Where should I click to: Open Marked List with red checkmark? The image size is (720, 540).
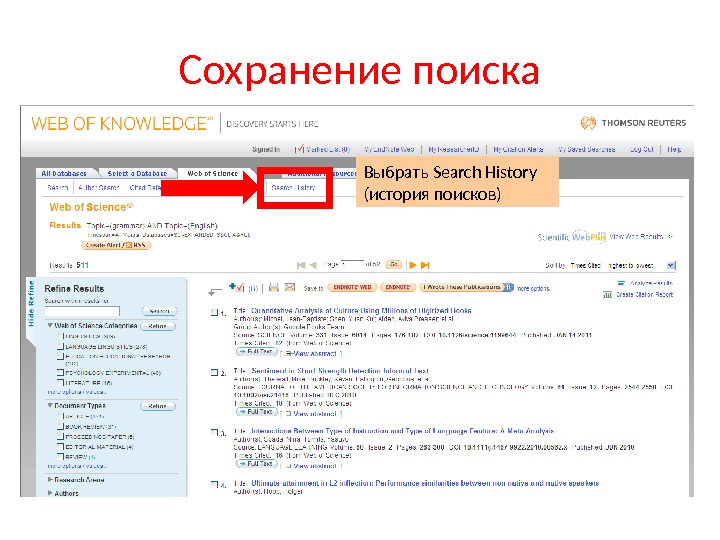(x=322, y=149)
